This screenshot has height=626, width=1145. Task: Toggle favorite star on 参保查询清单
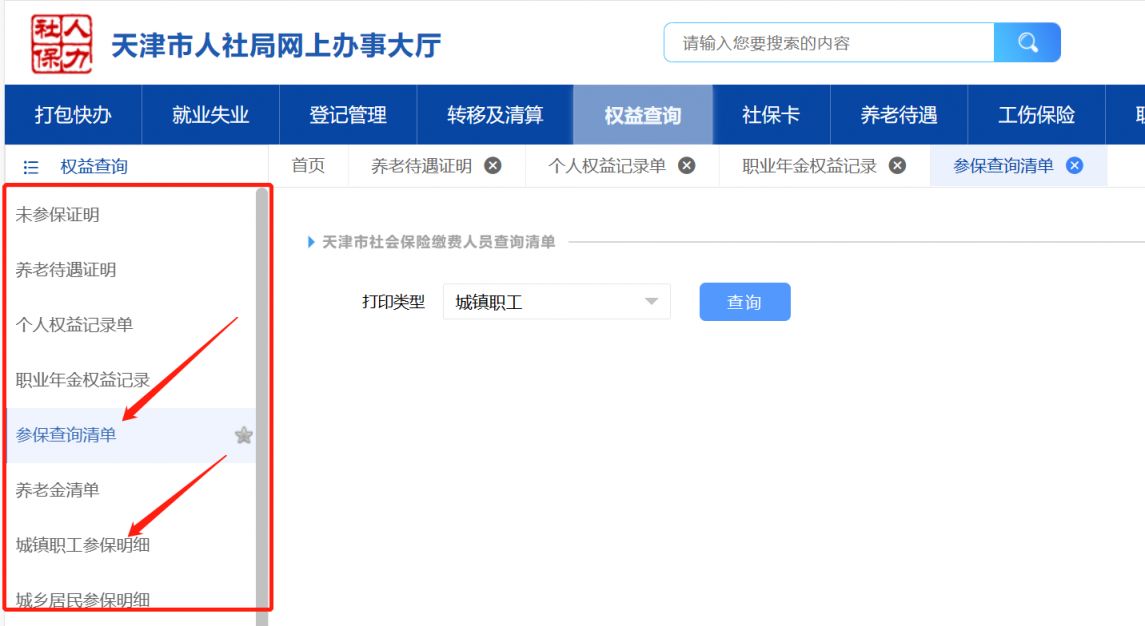tap(243, 435)
